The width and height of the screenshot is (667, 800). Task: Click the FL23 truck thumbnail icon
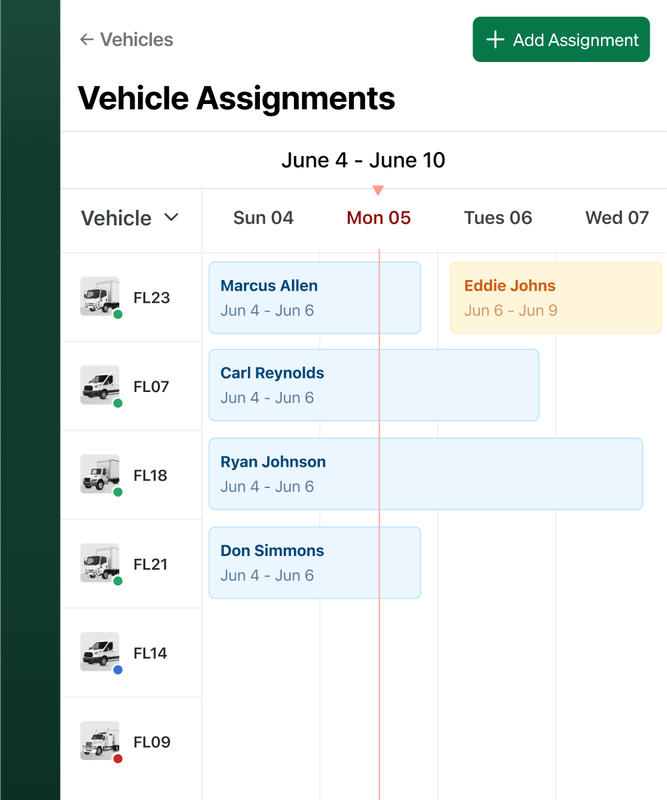tap(100, 296)
